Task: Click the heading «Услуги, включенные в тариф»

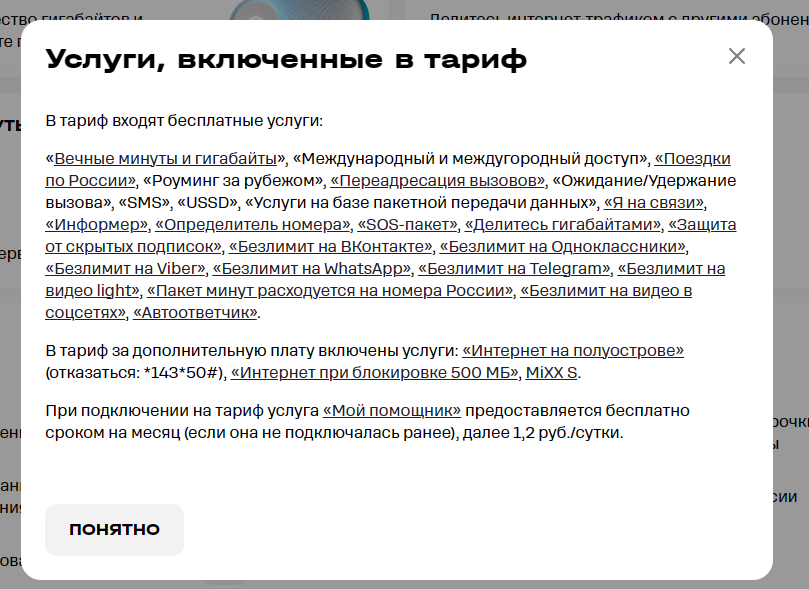Action: (286, 59)
